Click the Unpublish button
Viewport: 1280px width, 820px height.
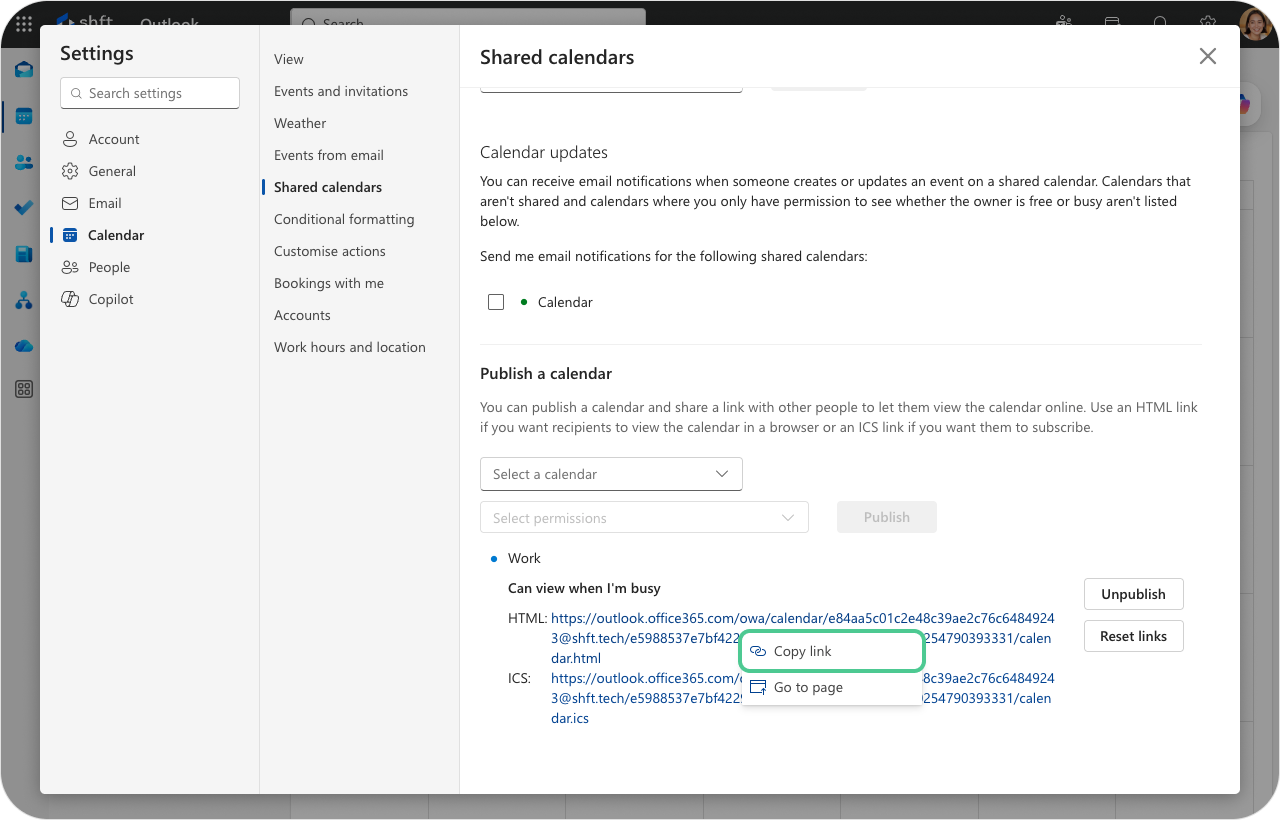click(x=1133, y=594)
